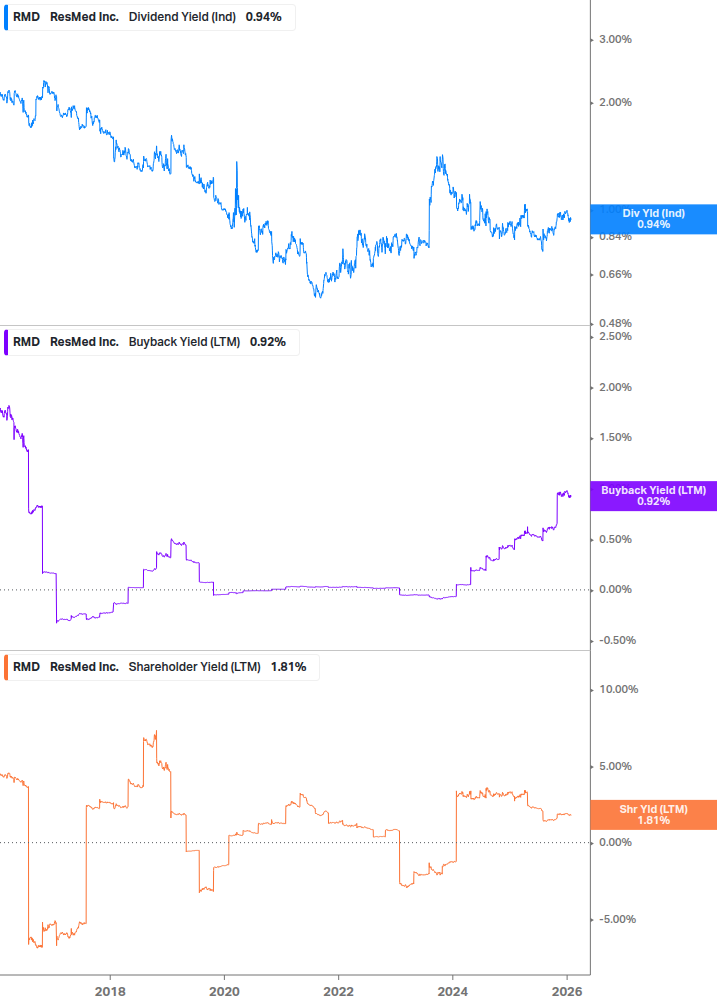This screenshot has height=1005, width=717.
Task: Click the orange Shr Yld 1.81% axis tag
Action: (x=654, y=815)
